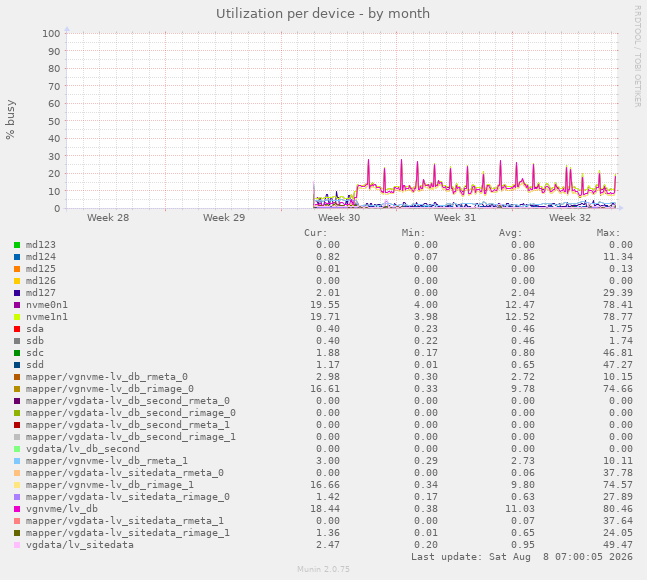Click the Min: column header
The width and height of the screenshot is (647, 580).
[413, 233]
